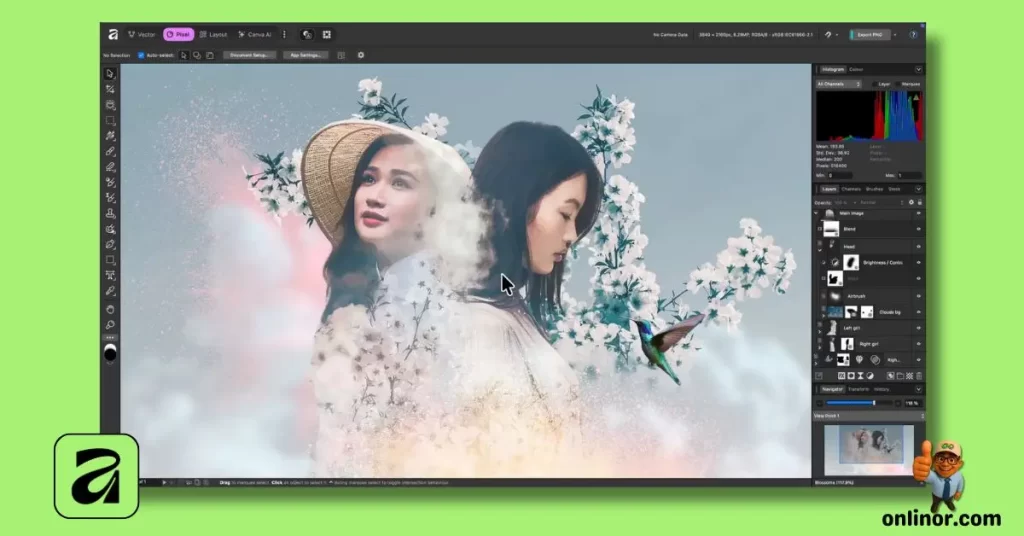Click the page icon before Document Setup
1024x536 pixels.
tap(210, 55)
